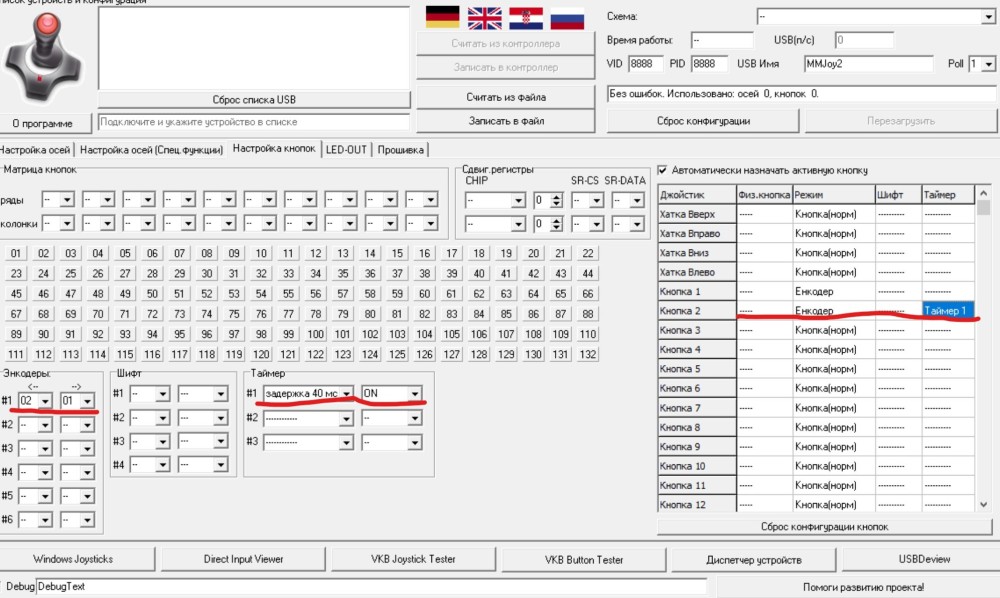The image size is (1000, 598).
Task: Select the Croatian flag language icon
Action: pos(526,17)
